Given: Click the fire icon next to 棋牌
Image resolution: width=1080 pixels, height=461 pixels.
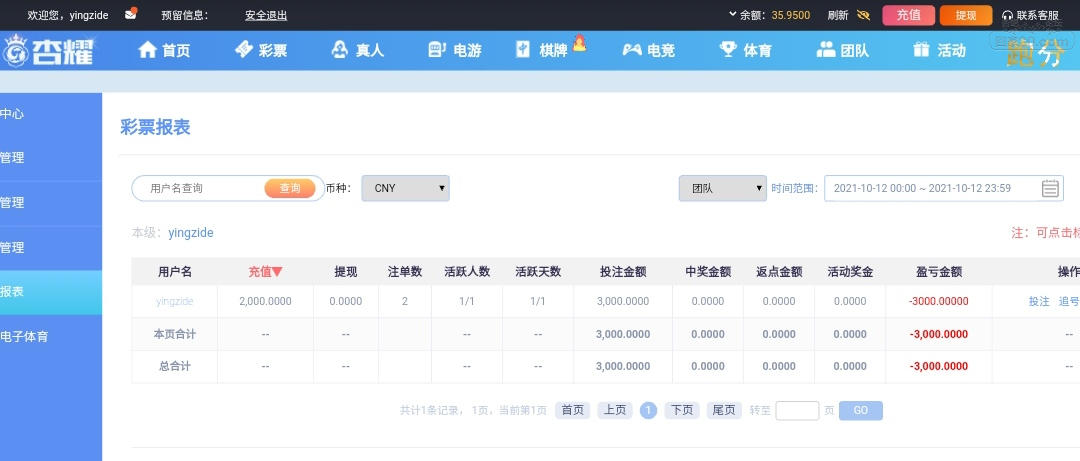Looking at the screenshot, I should [579, 43].
